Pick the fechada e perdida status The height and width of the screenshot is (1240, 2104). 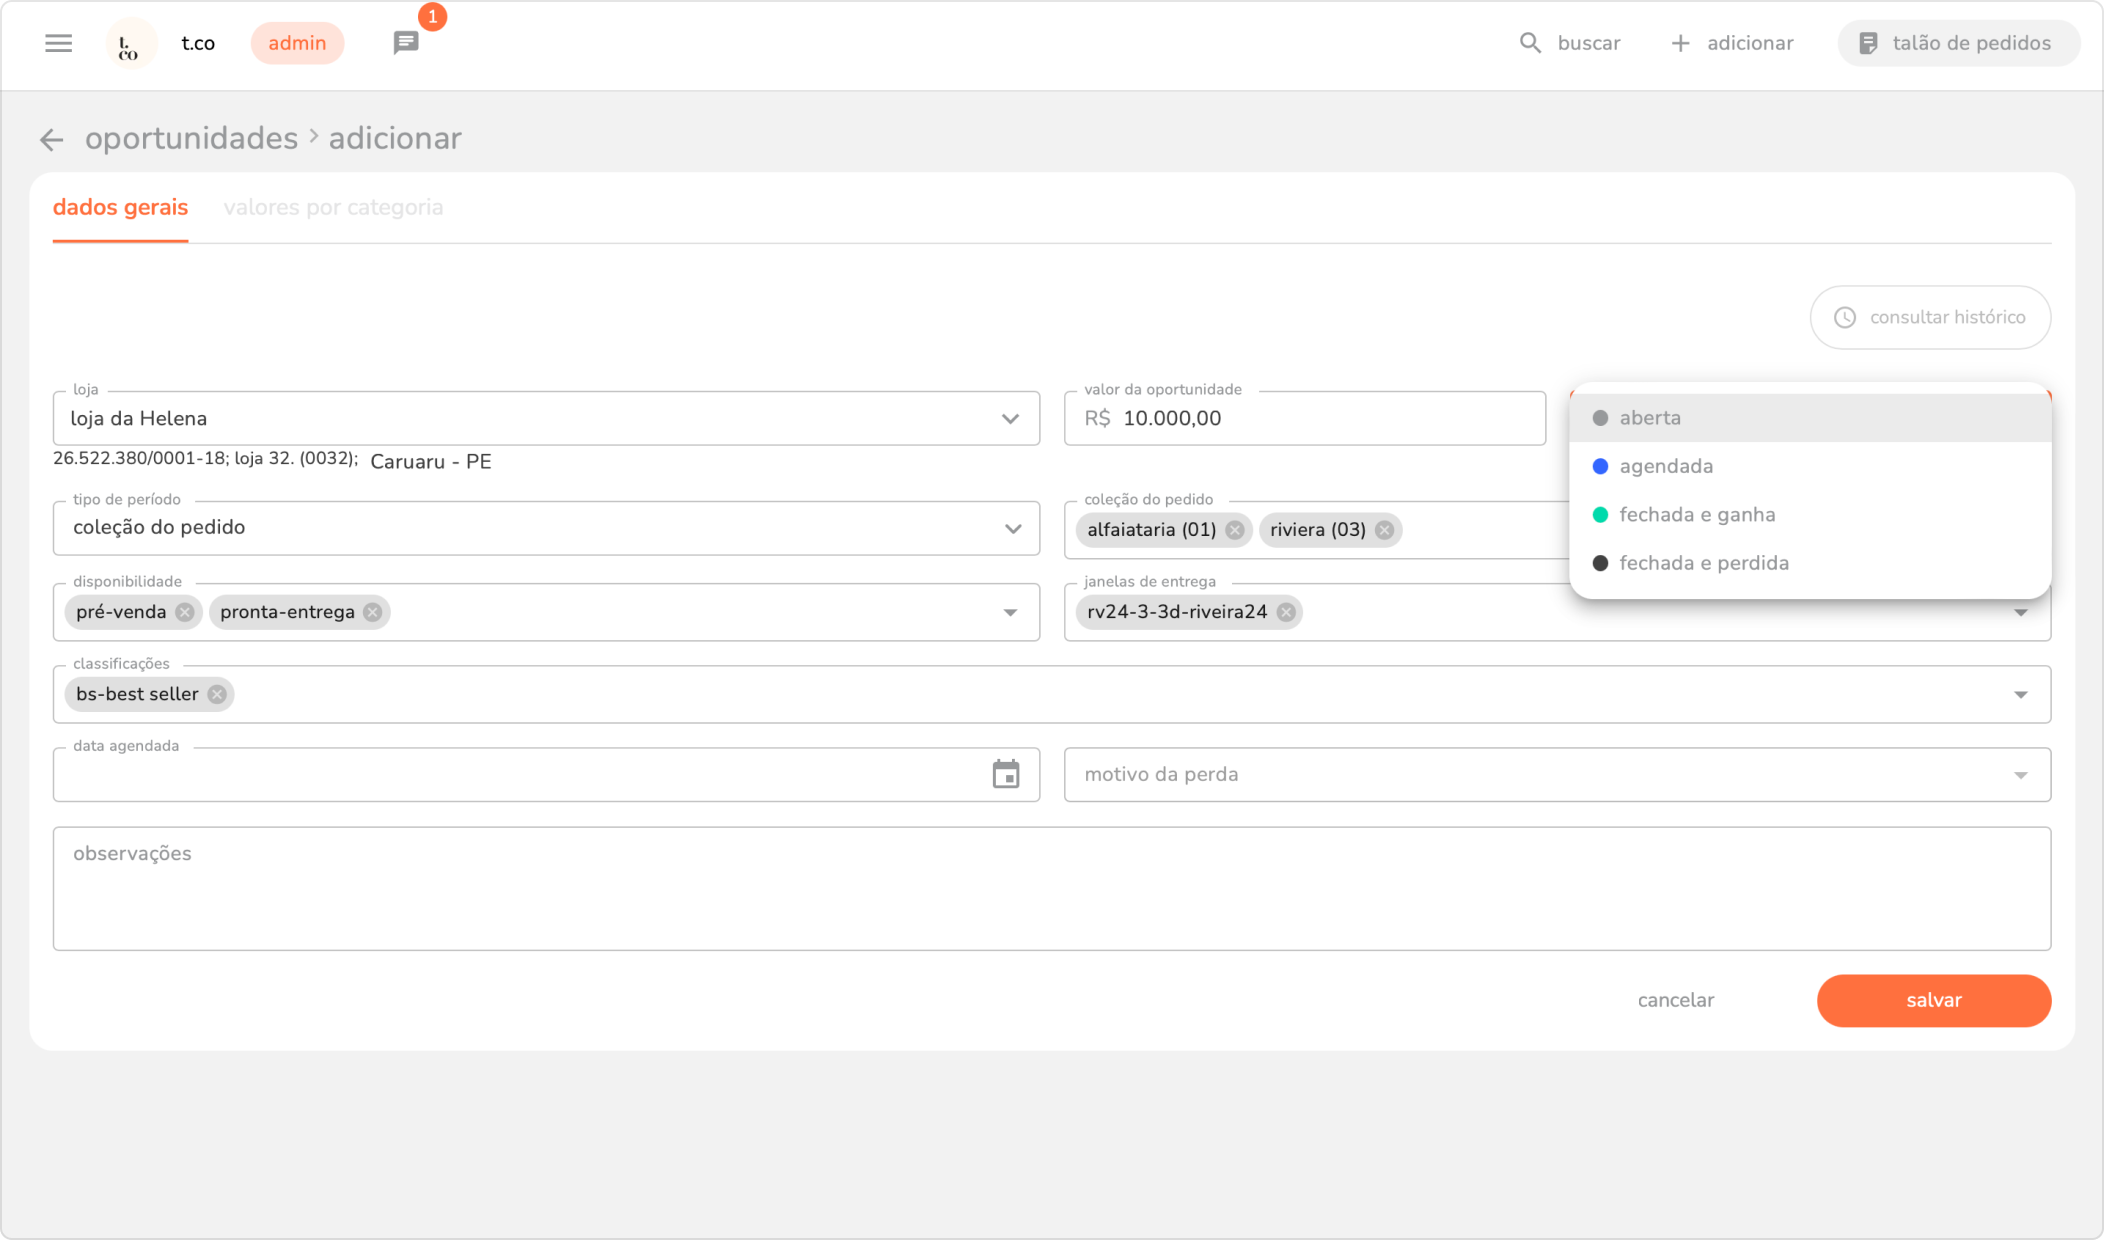[1703, 563]
